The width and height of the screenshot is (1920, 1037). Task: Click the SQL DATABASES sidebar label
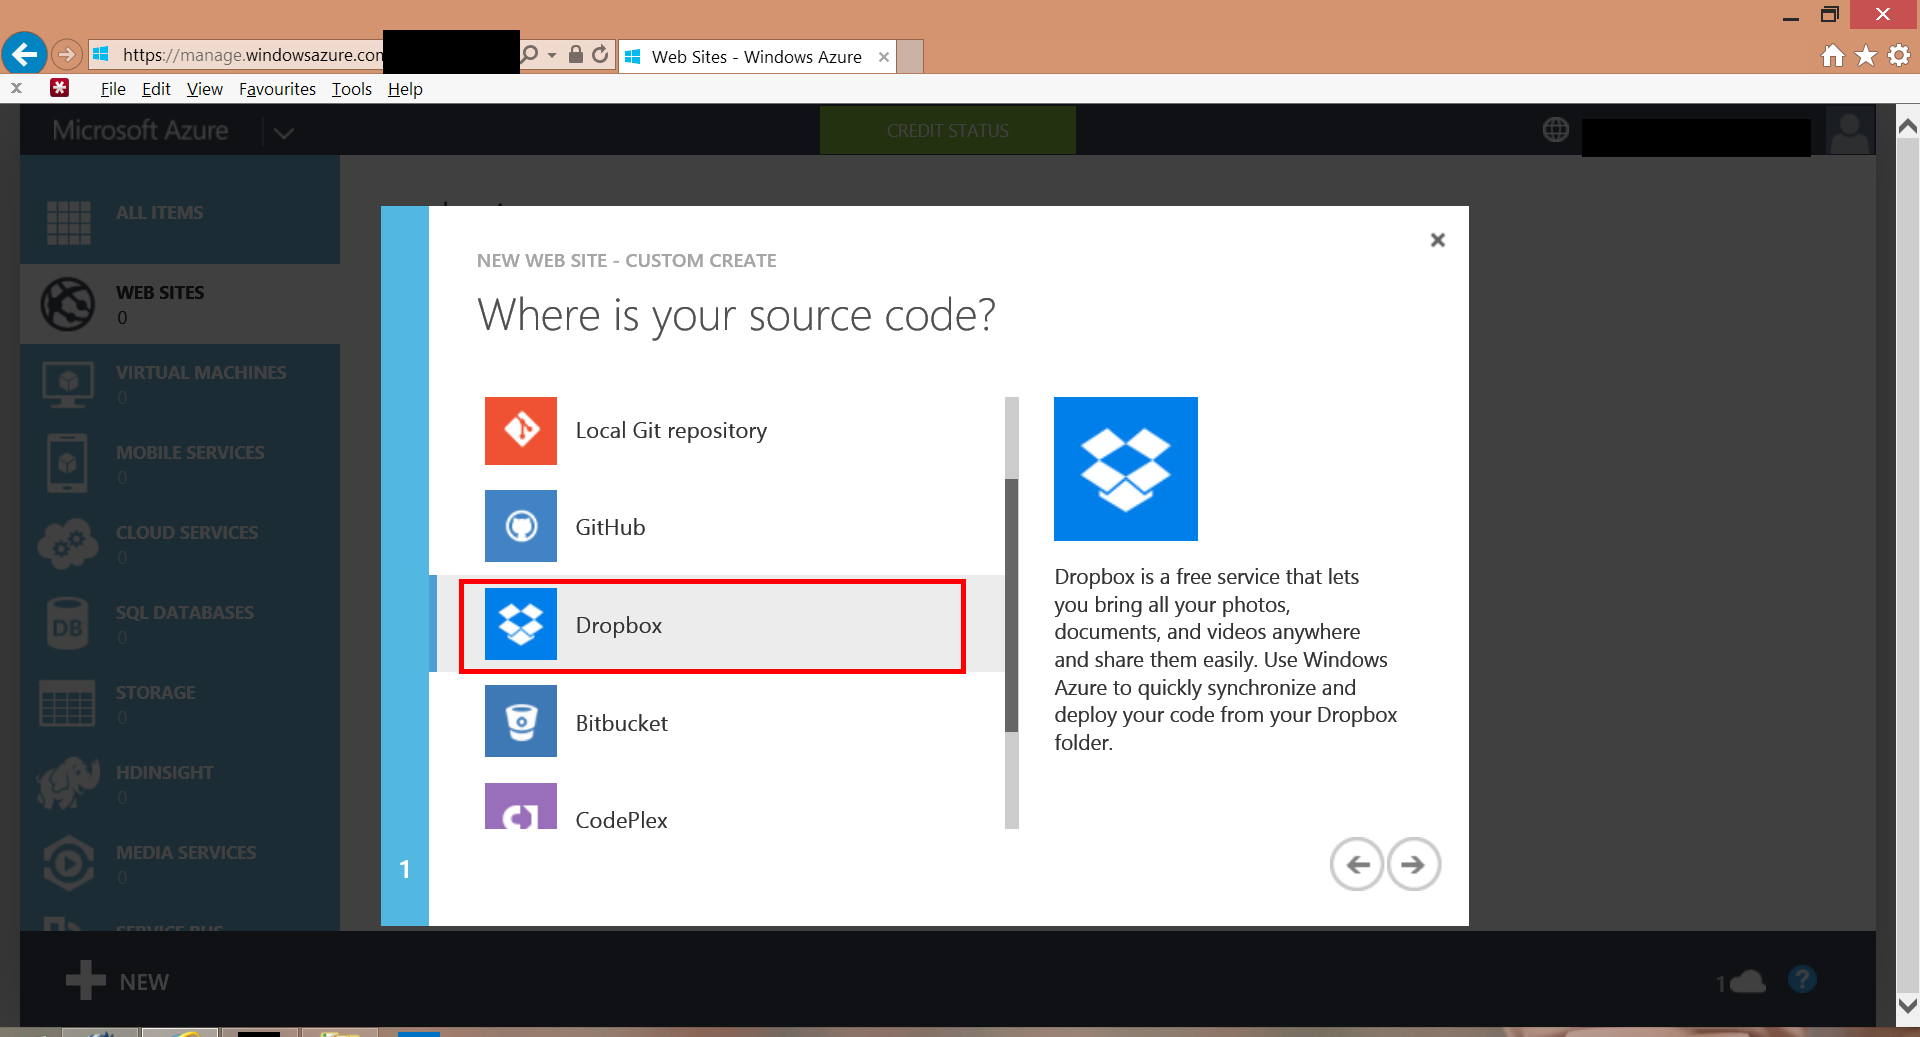click(185, 613)
